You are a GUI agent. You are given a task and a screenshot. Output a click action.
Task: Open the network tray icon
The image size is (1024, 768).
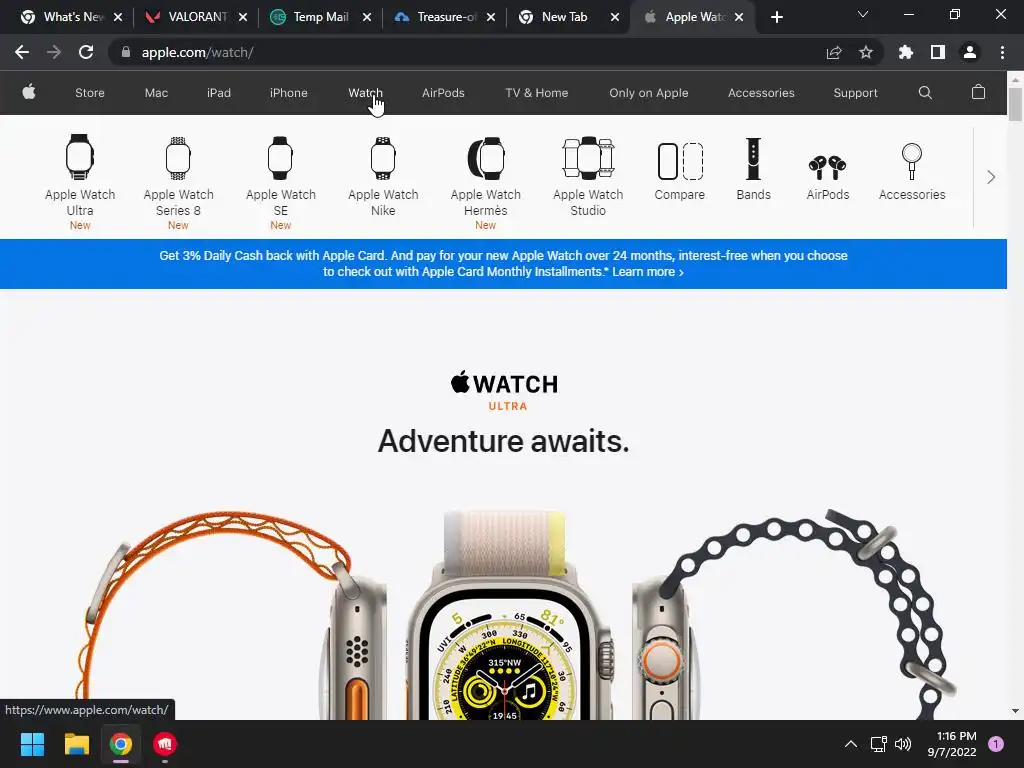click(x=878, y=744)
